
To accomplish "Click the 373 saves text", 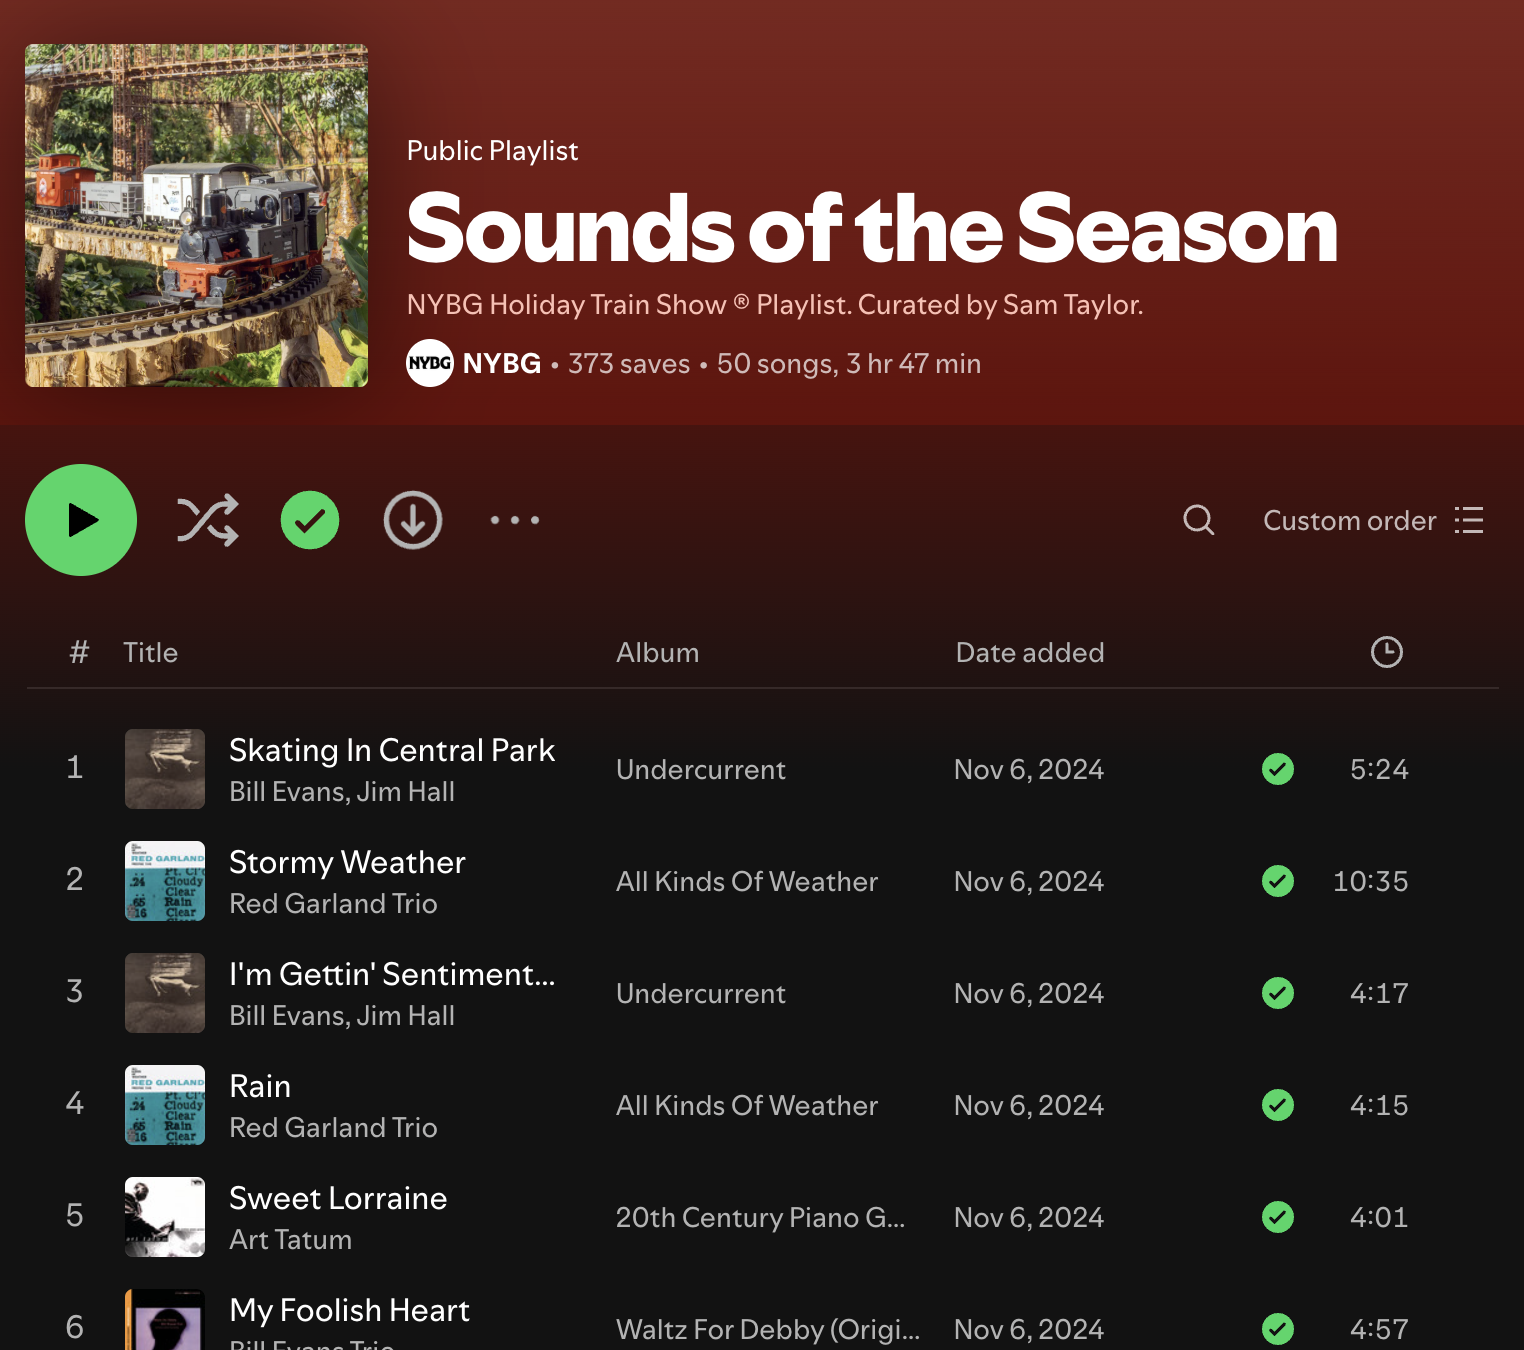I will [x=629, y=363].
